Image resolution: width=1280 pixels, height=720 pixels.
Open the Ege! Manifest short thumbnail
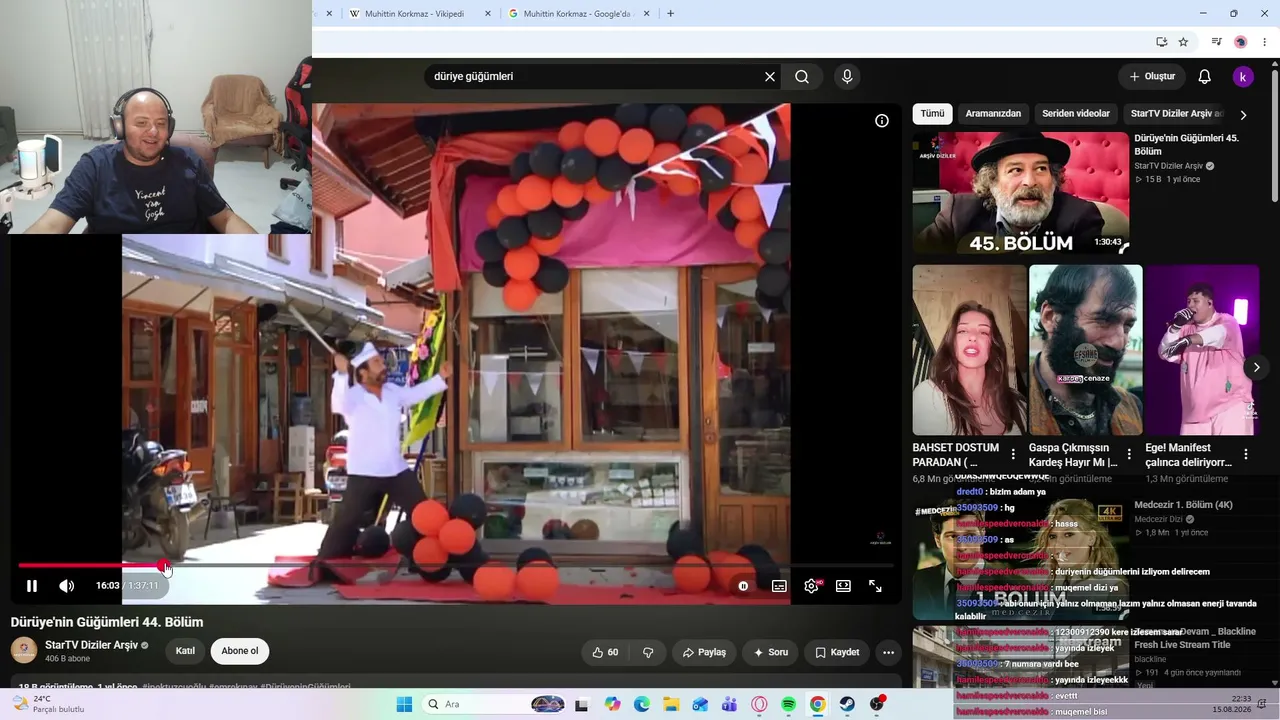click(x=1202, y=350)
